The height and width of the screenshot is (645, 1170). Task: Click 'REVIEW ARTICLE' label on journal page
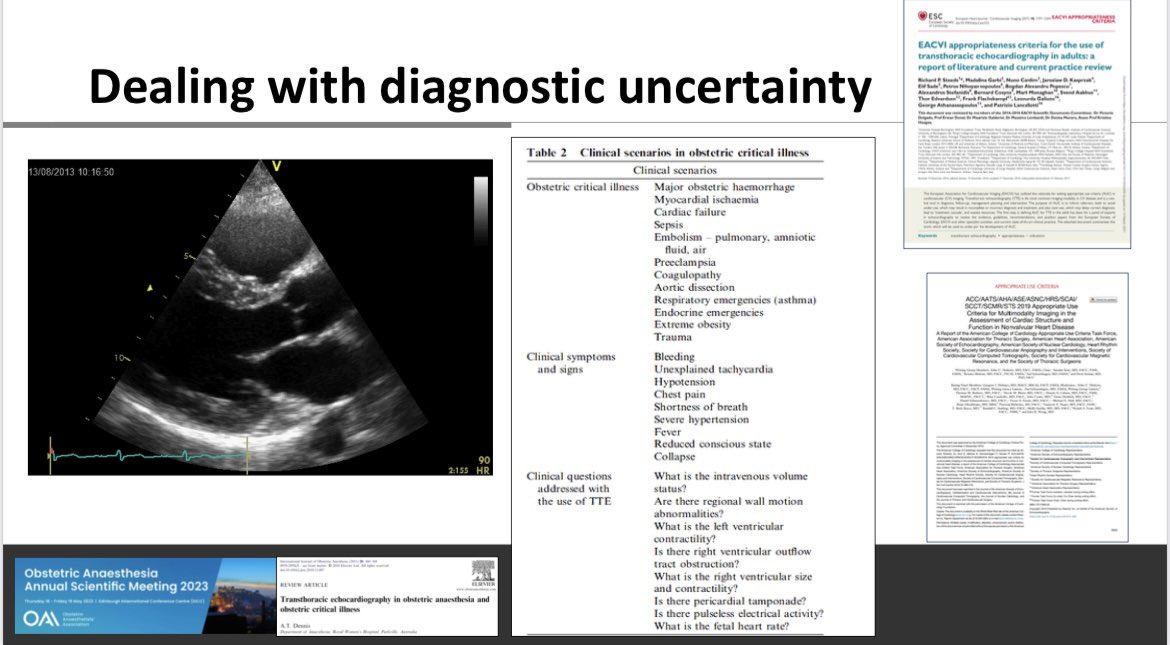tap(304, 585)
